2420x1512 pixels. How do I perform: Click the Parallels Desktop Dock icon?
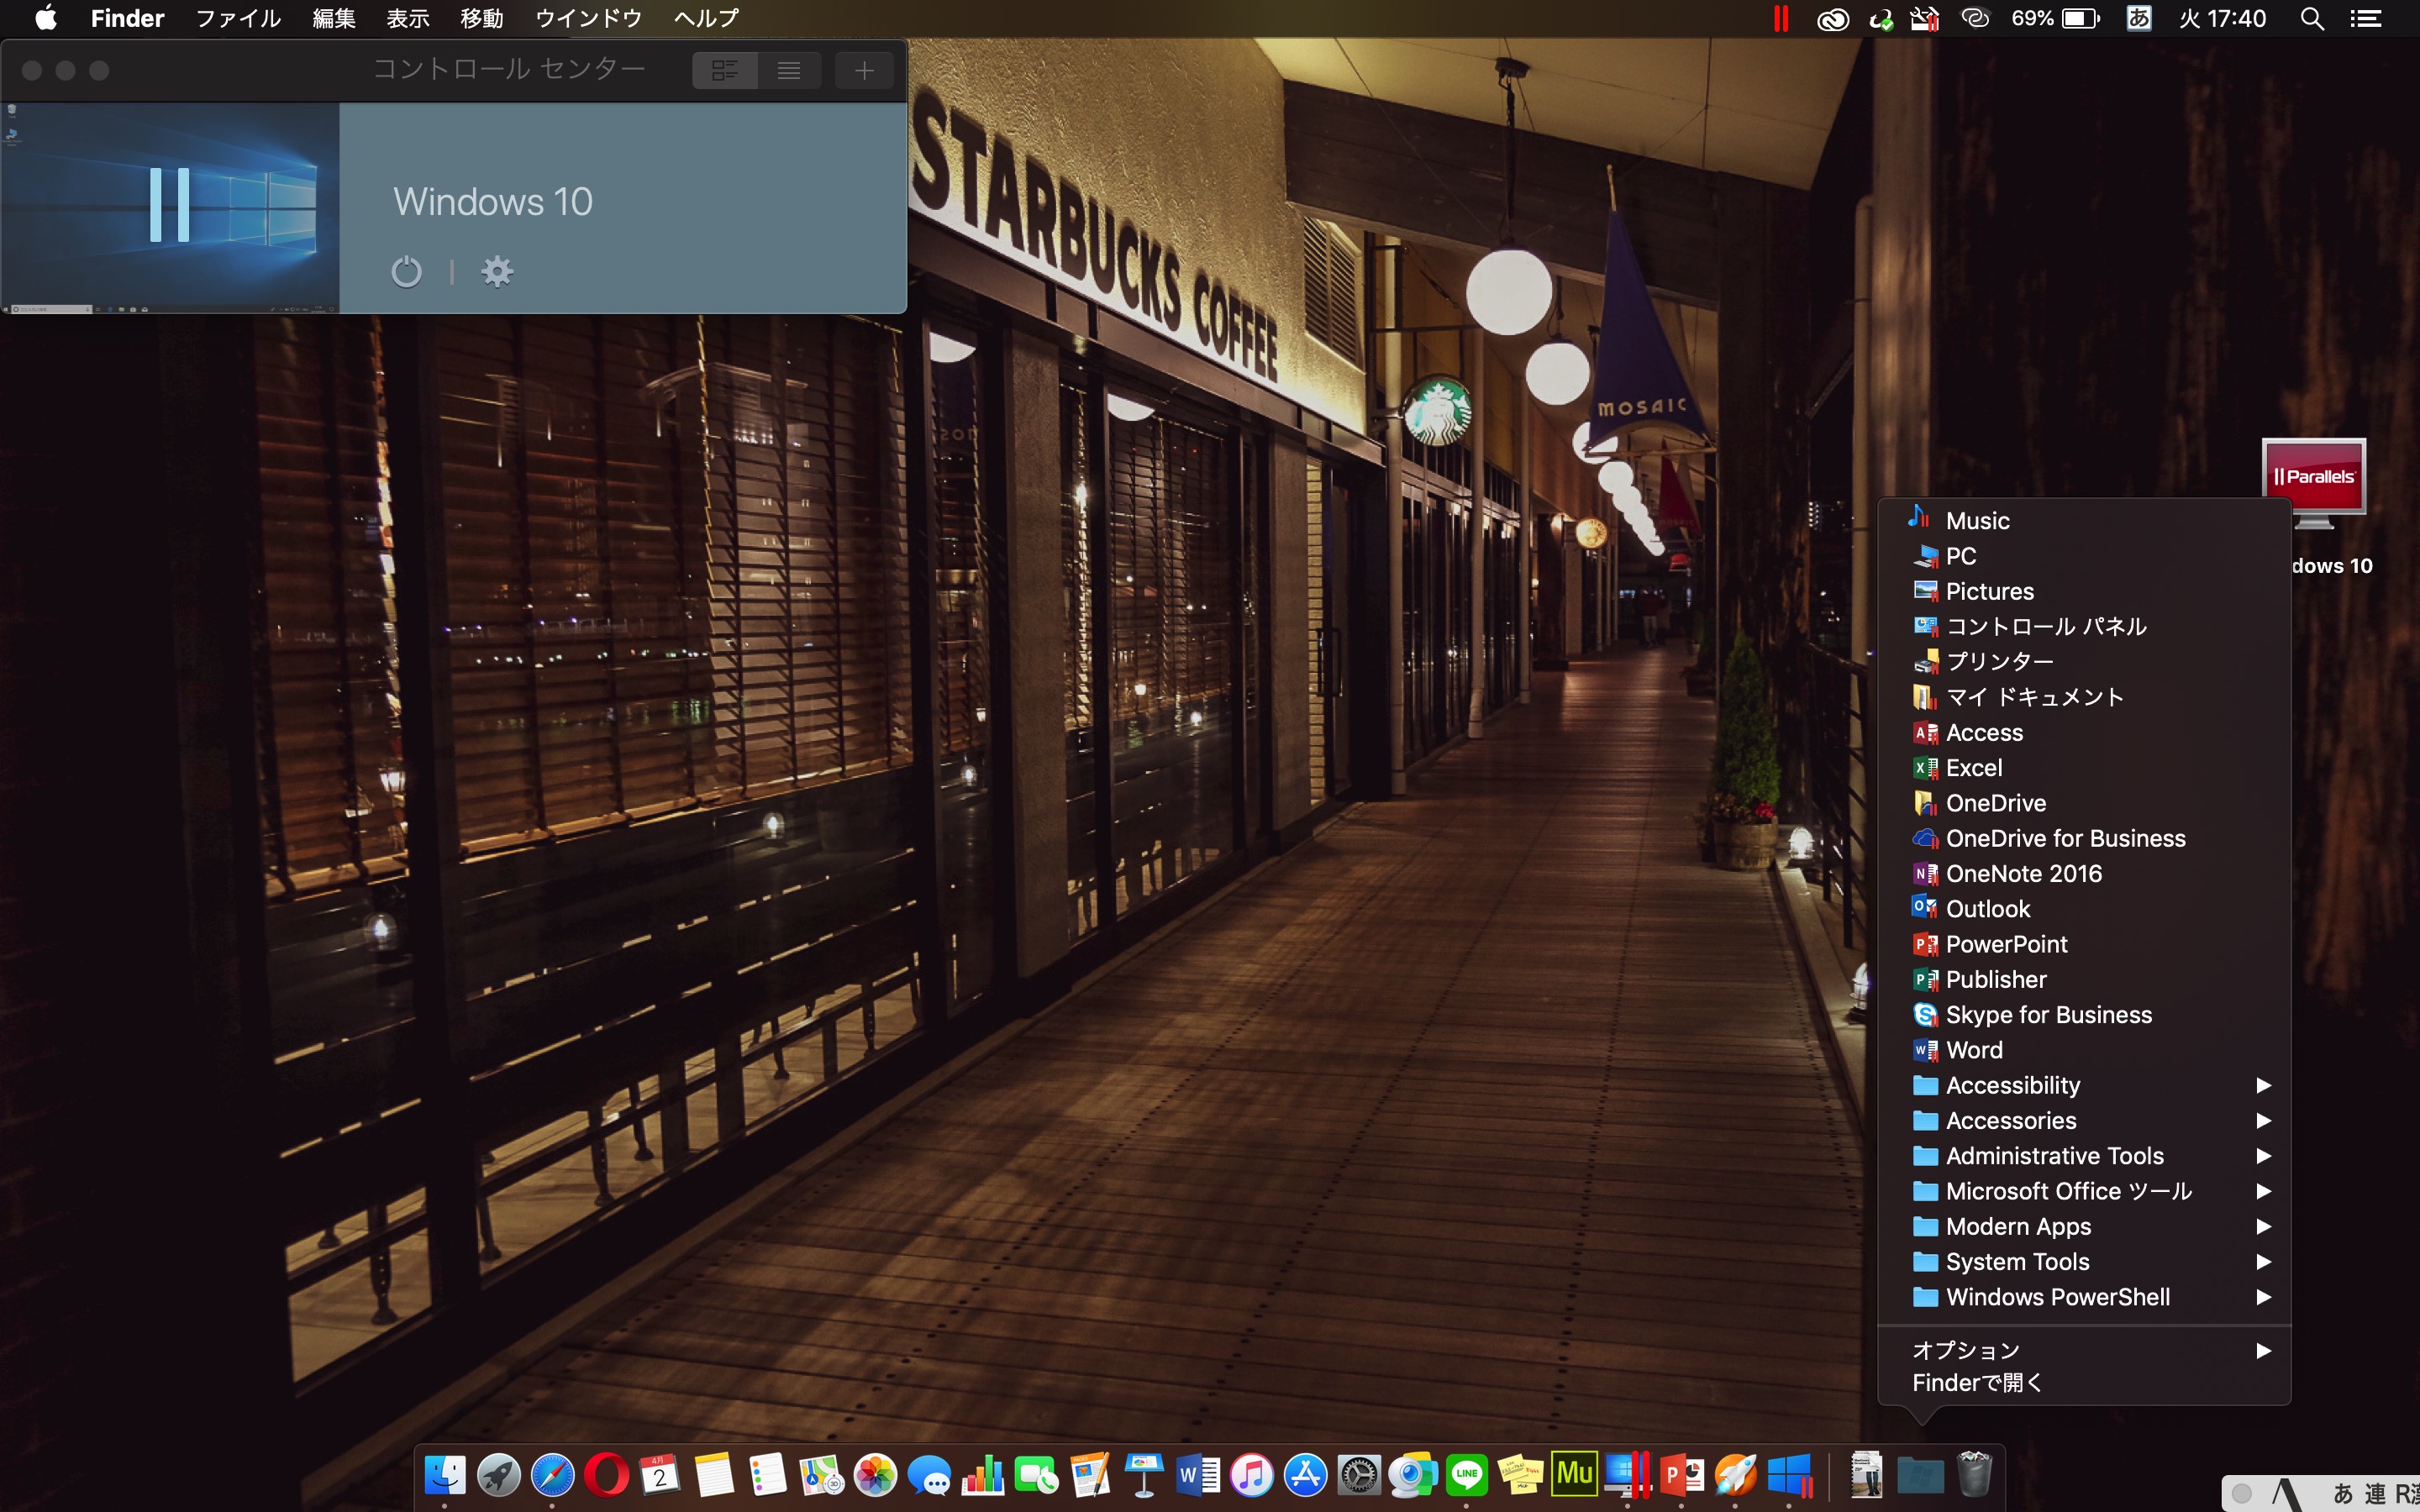pyautogui.click(x=1628, y=1475)
